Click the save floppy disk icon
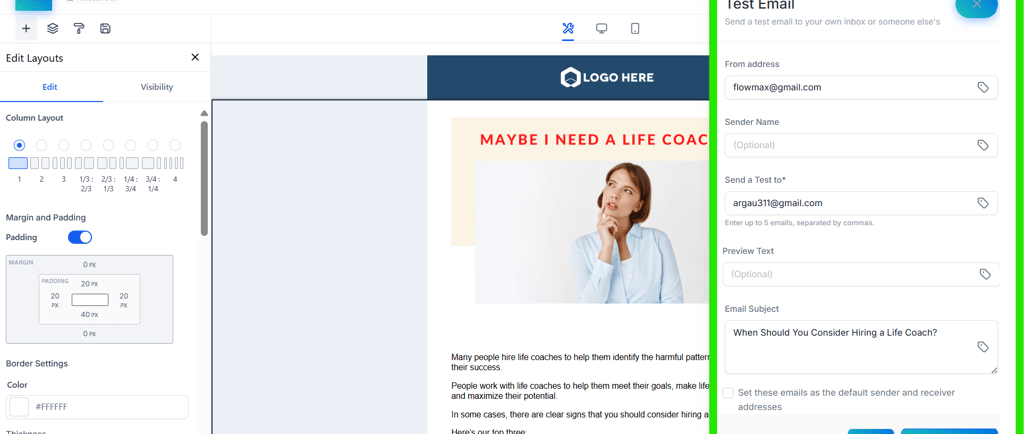The image size is (1024, 434). tap(105, 29)
